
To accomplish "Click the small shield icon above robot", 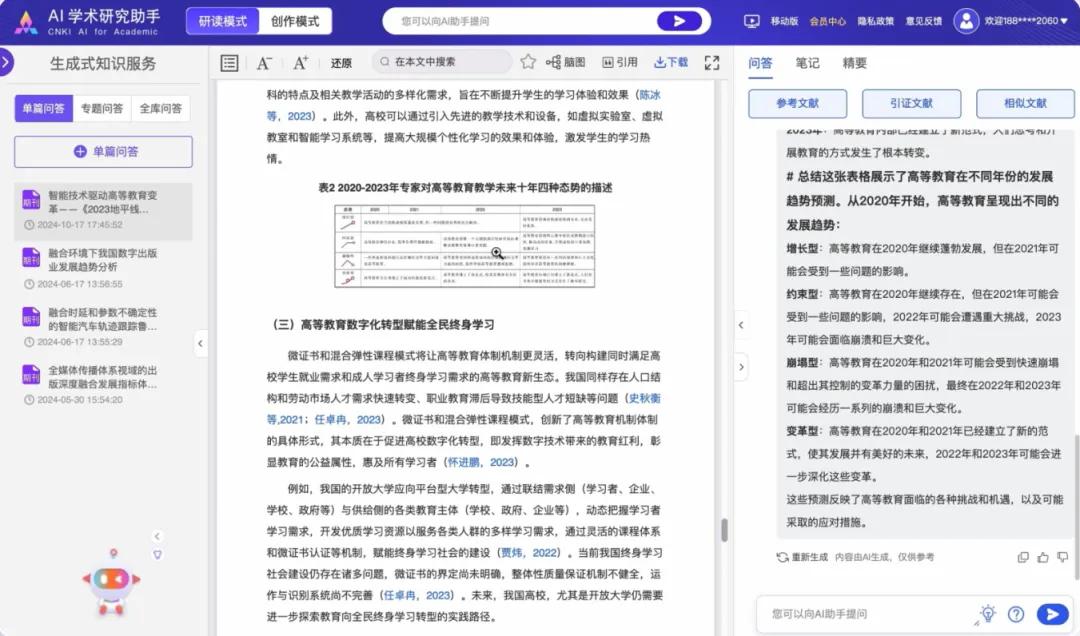I will (157, 554).
